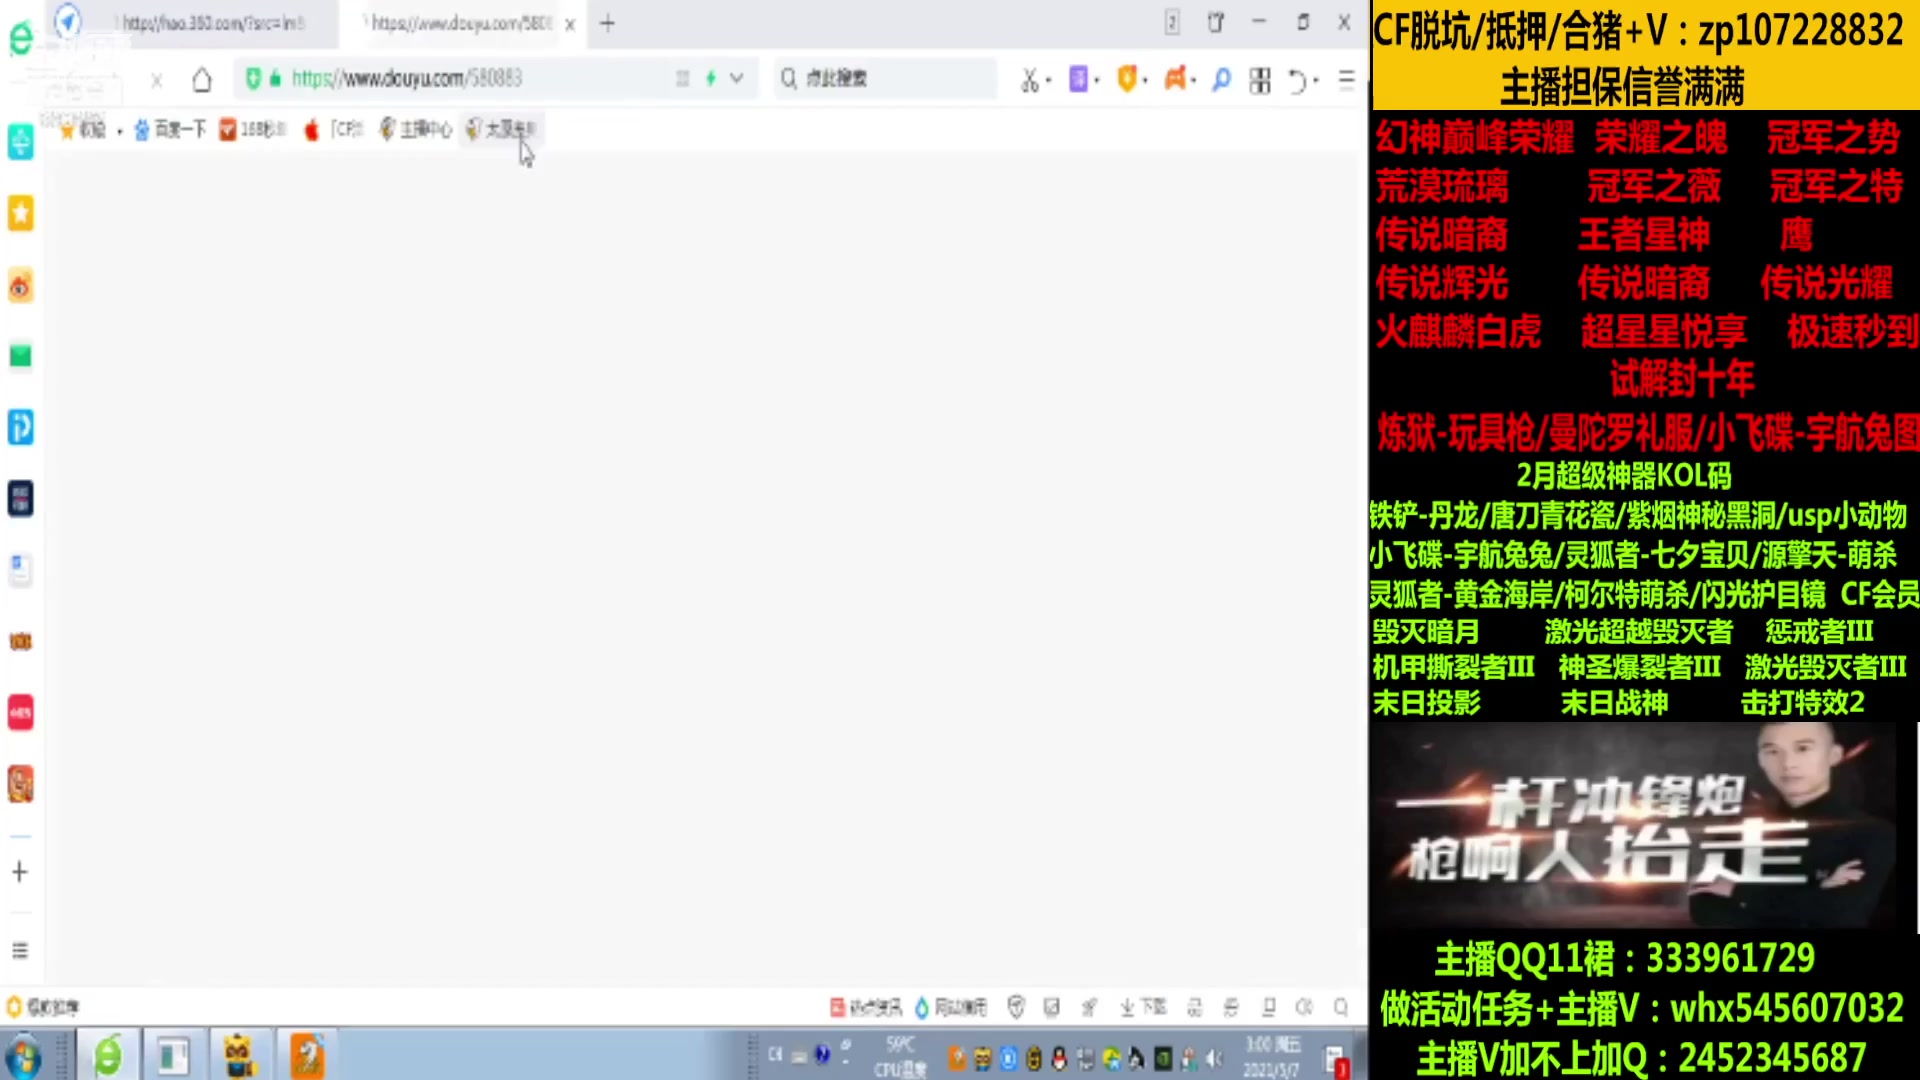Image resolution: width=1920 pixels, height=1080 pixels.
Task: Open a new tab with plus button
Action: (607, 23)
